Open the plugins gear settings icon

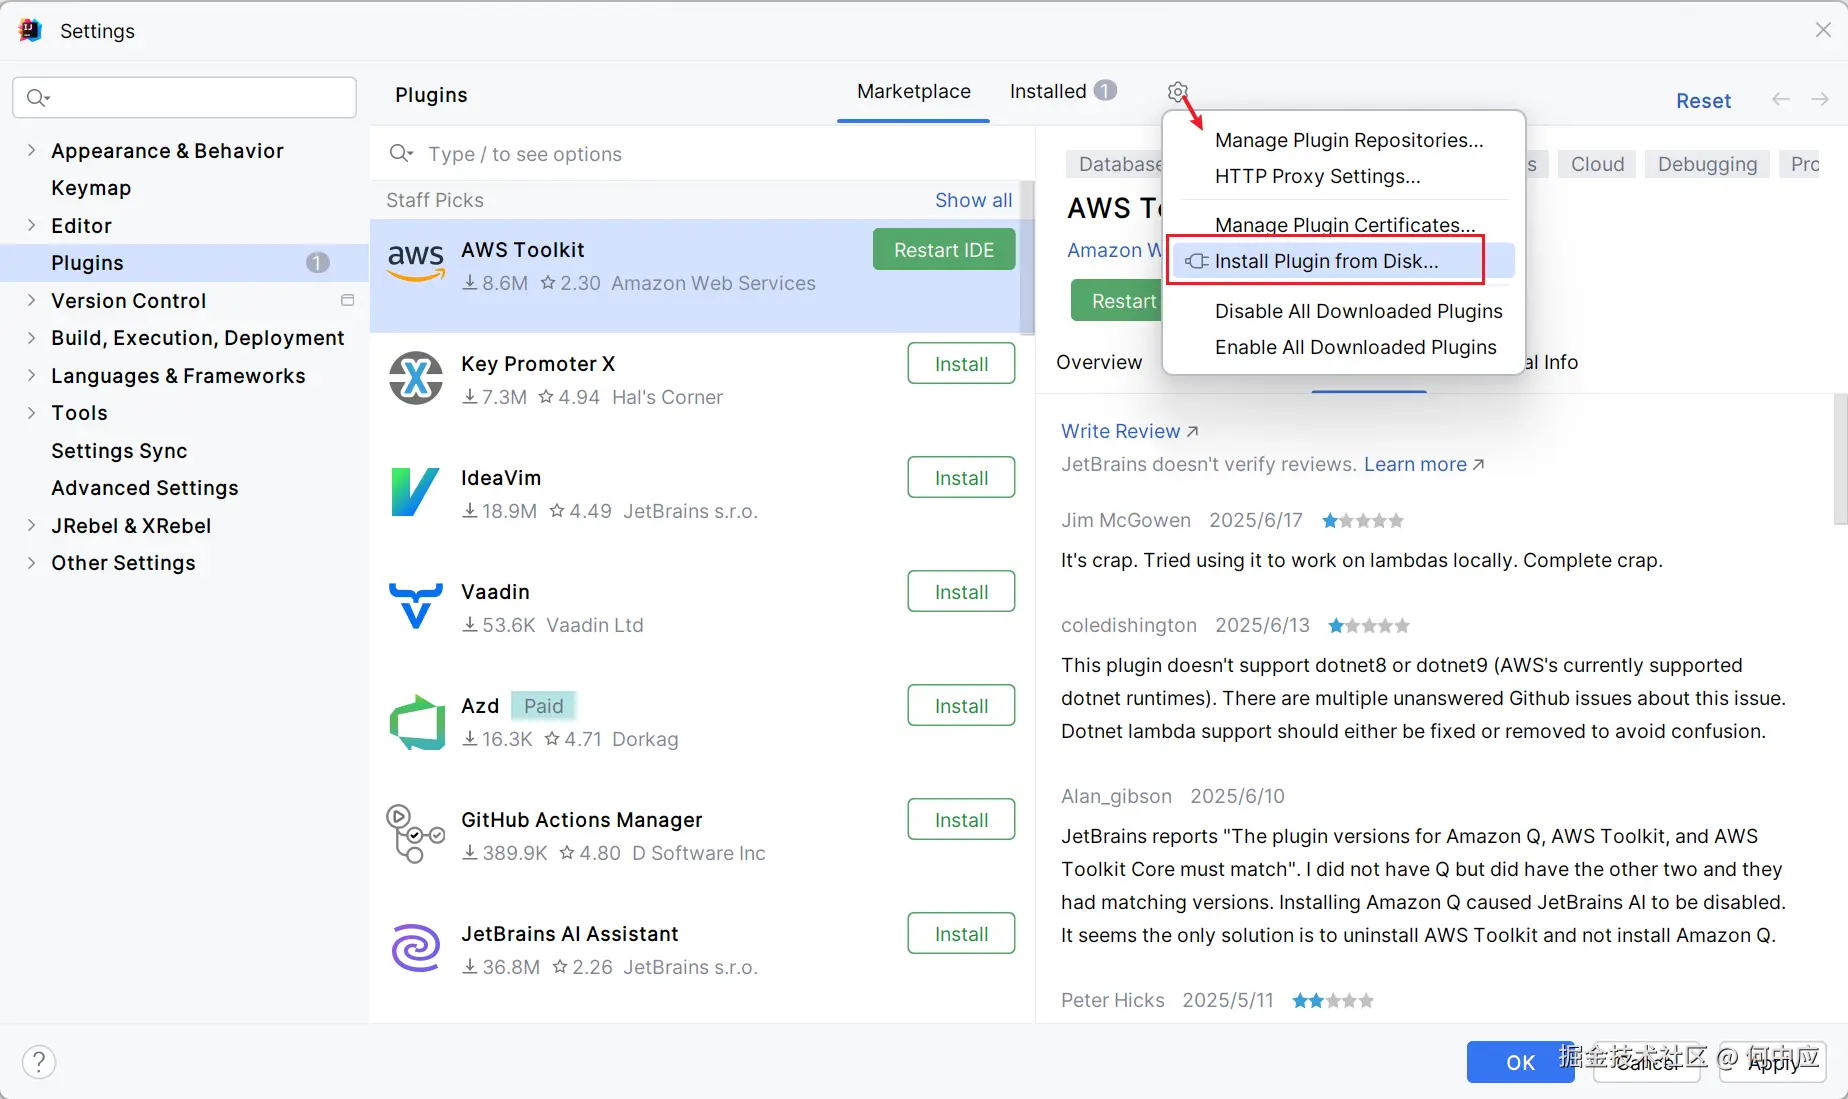1177,92
